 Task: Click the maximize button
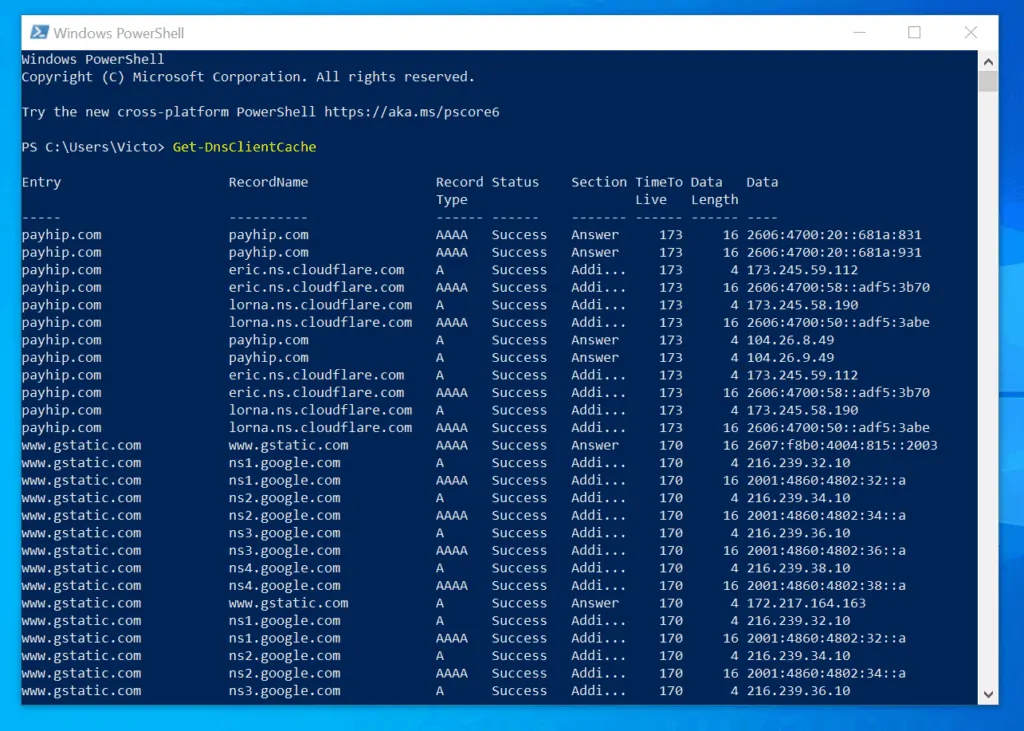(x=913, y=32)
